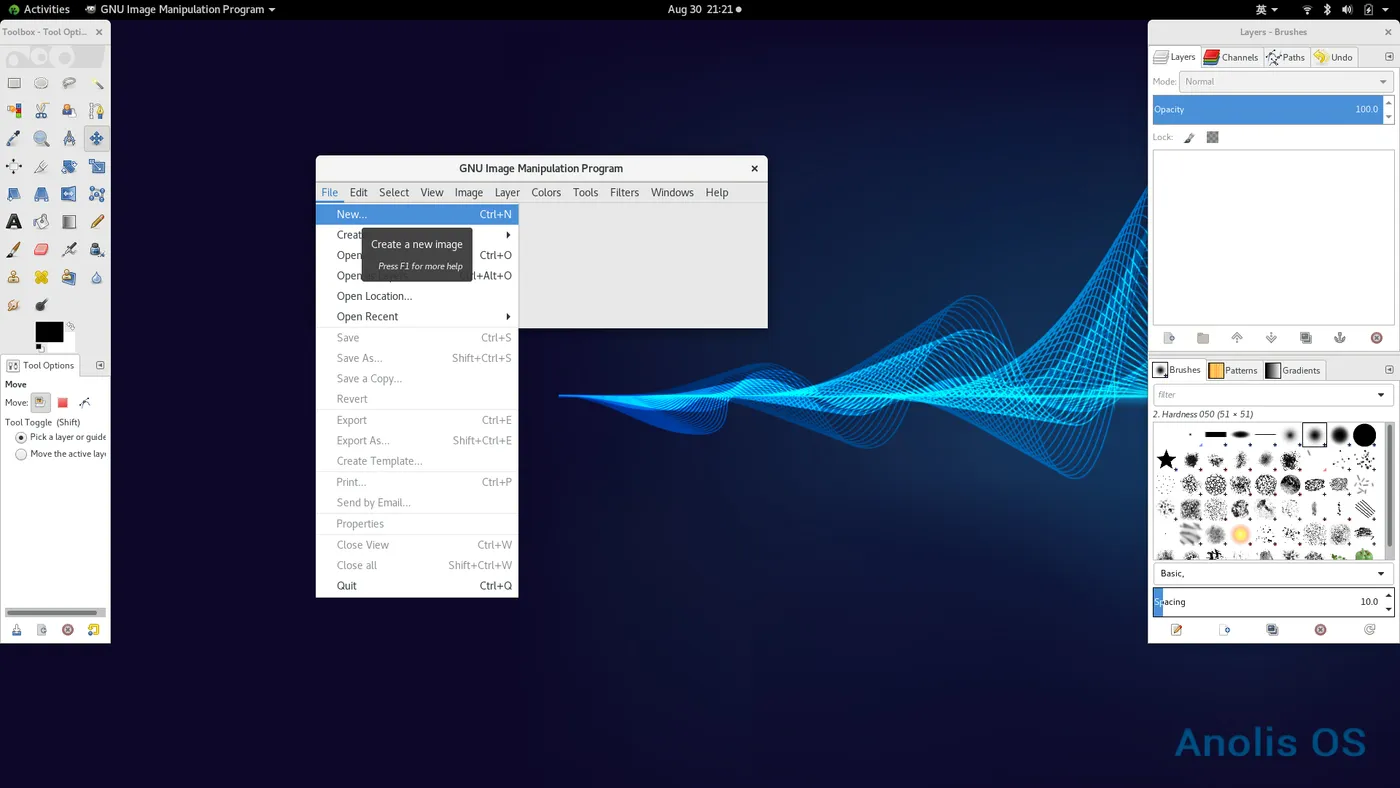The image size is (1400, 788).
Task: Select the Rotate tool
Action: 69,167
